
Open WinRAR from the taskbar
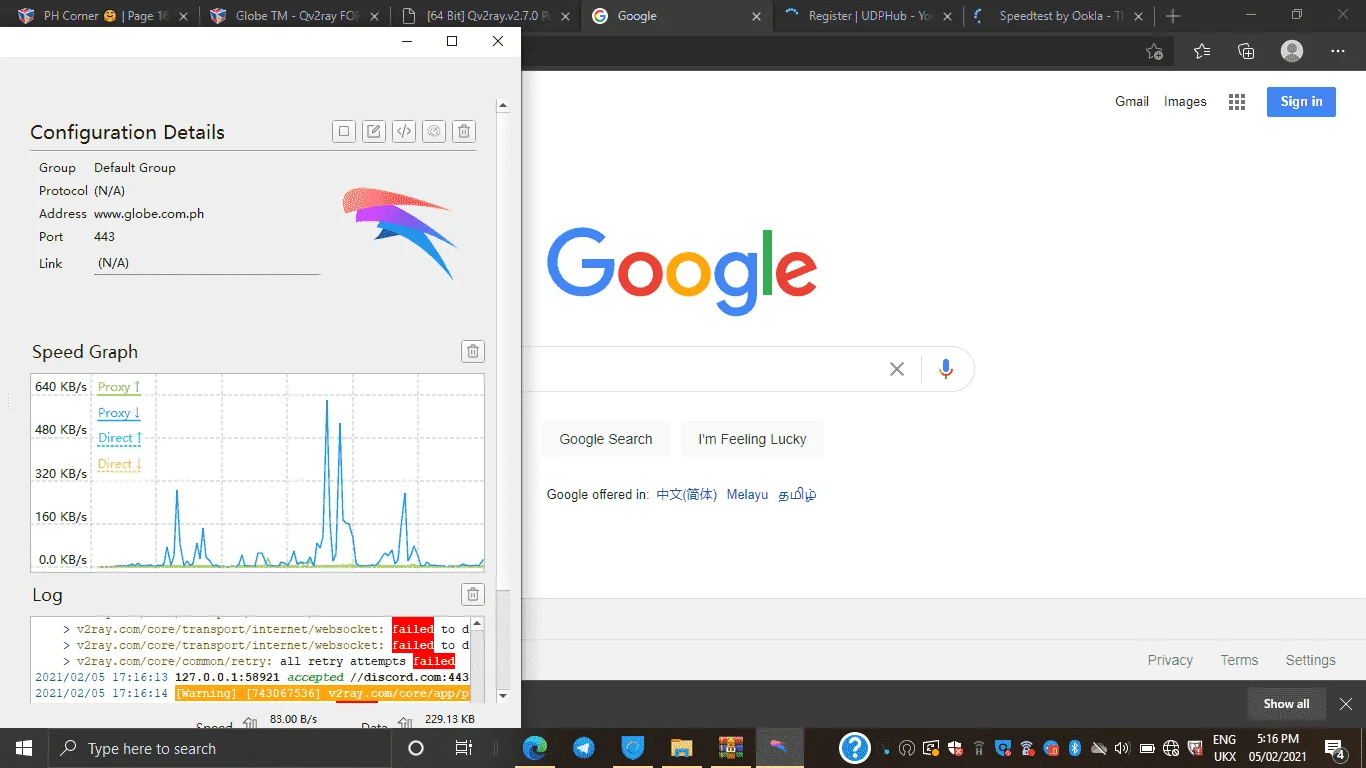730,748
